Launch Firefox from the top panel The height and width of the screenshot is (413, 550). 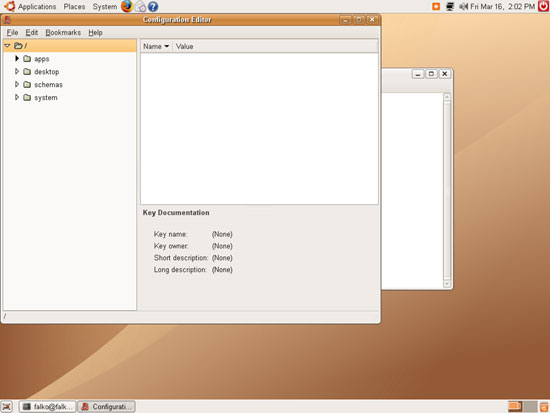click(127, 6)
